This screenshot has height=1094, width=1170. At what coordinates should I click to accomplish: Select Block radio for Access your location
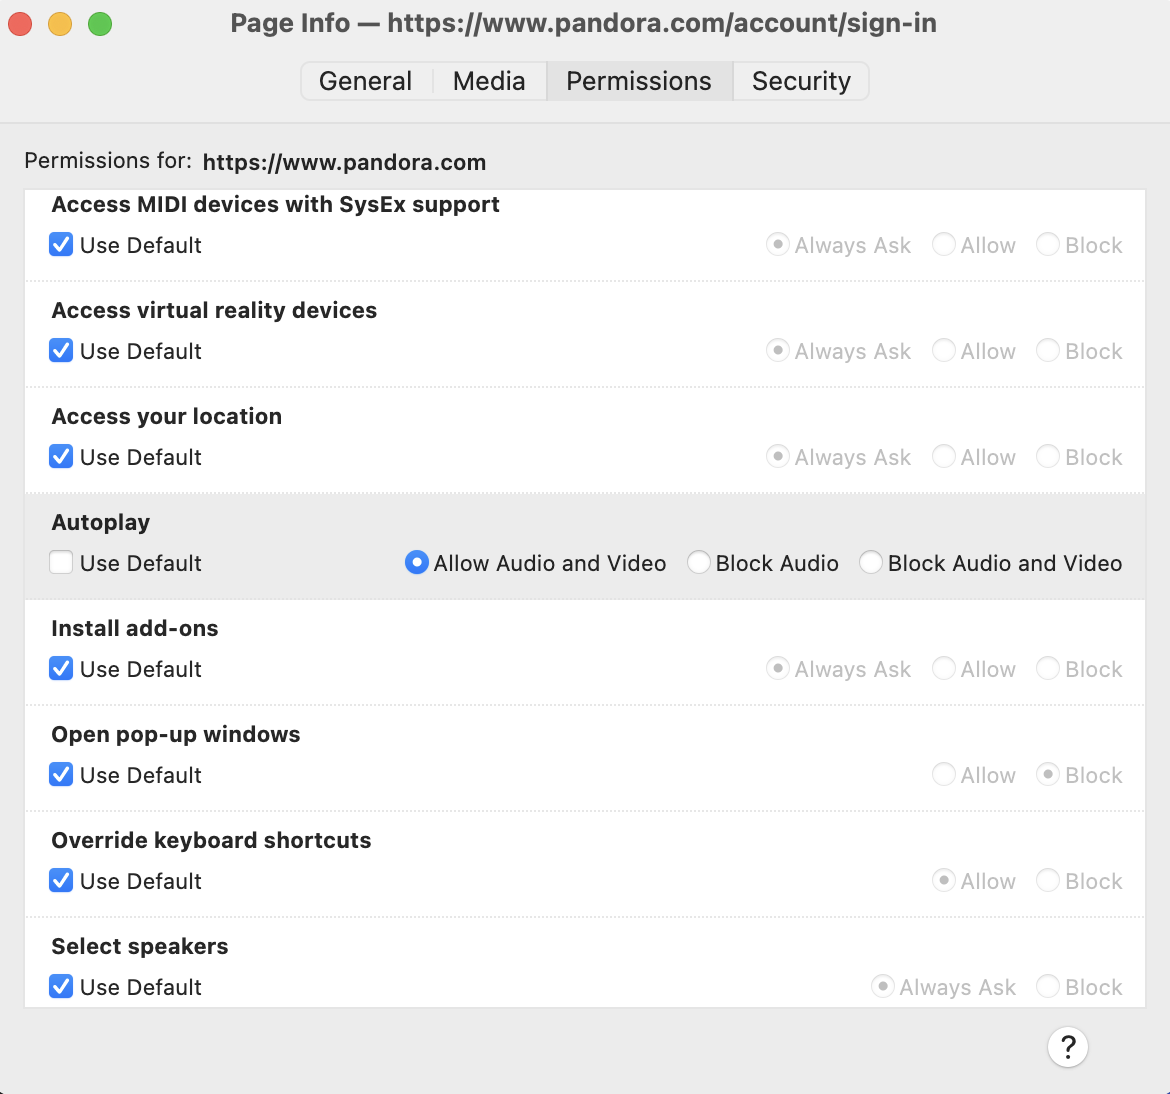coord(1047,457)
